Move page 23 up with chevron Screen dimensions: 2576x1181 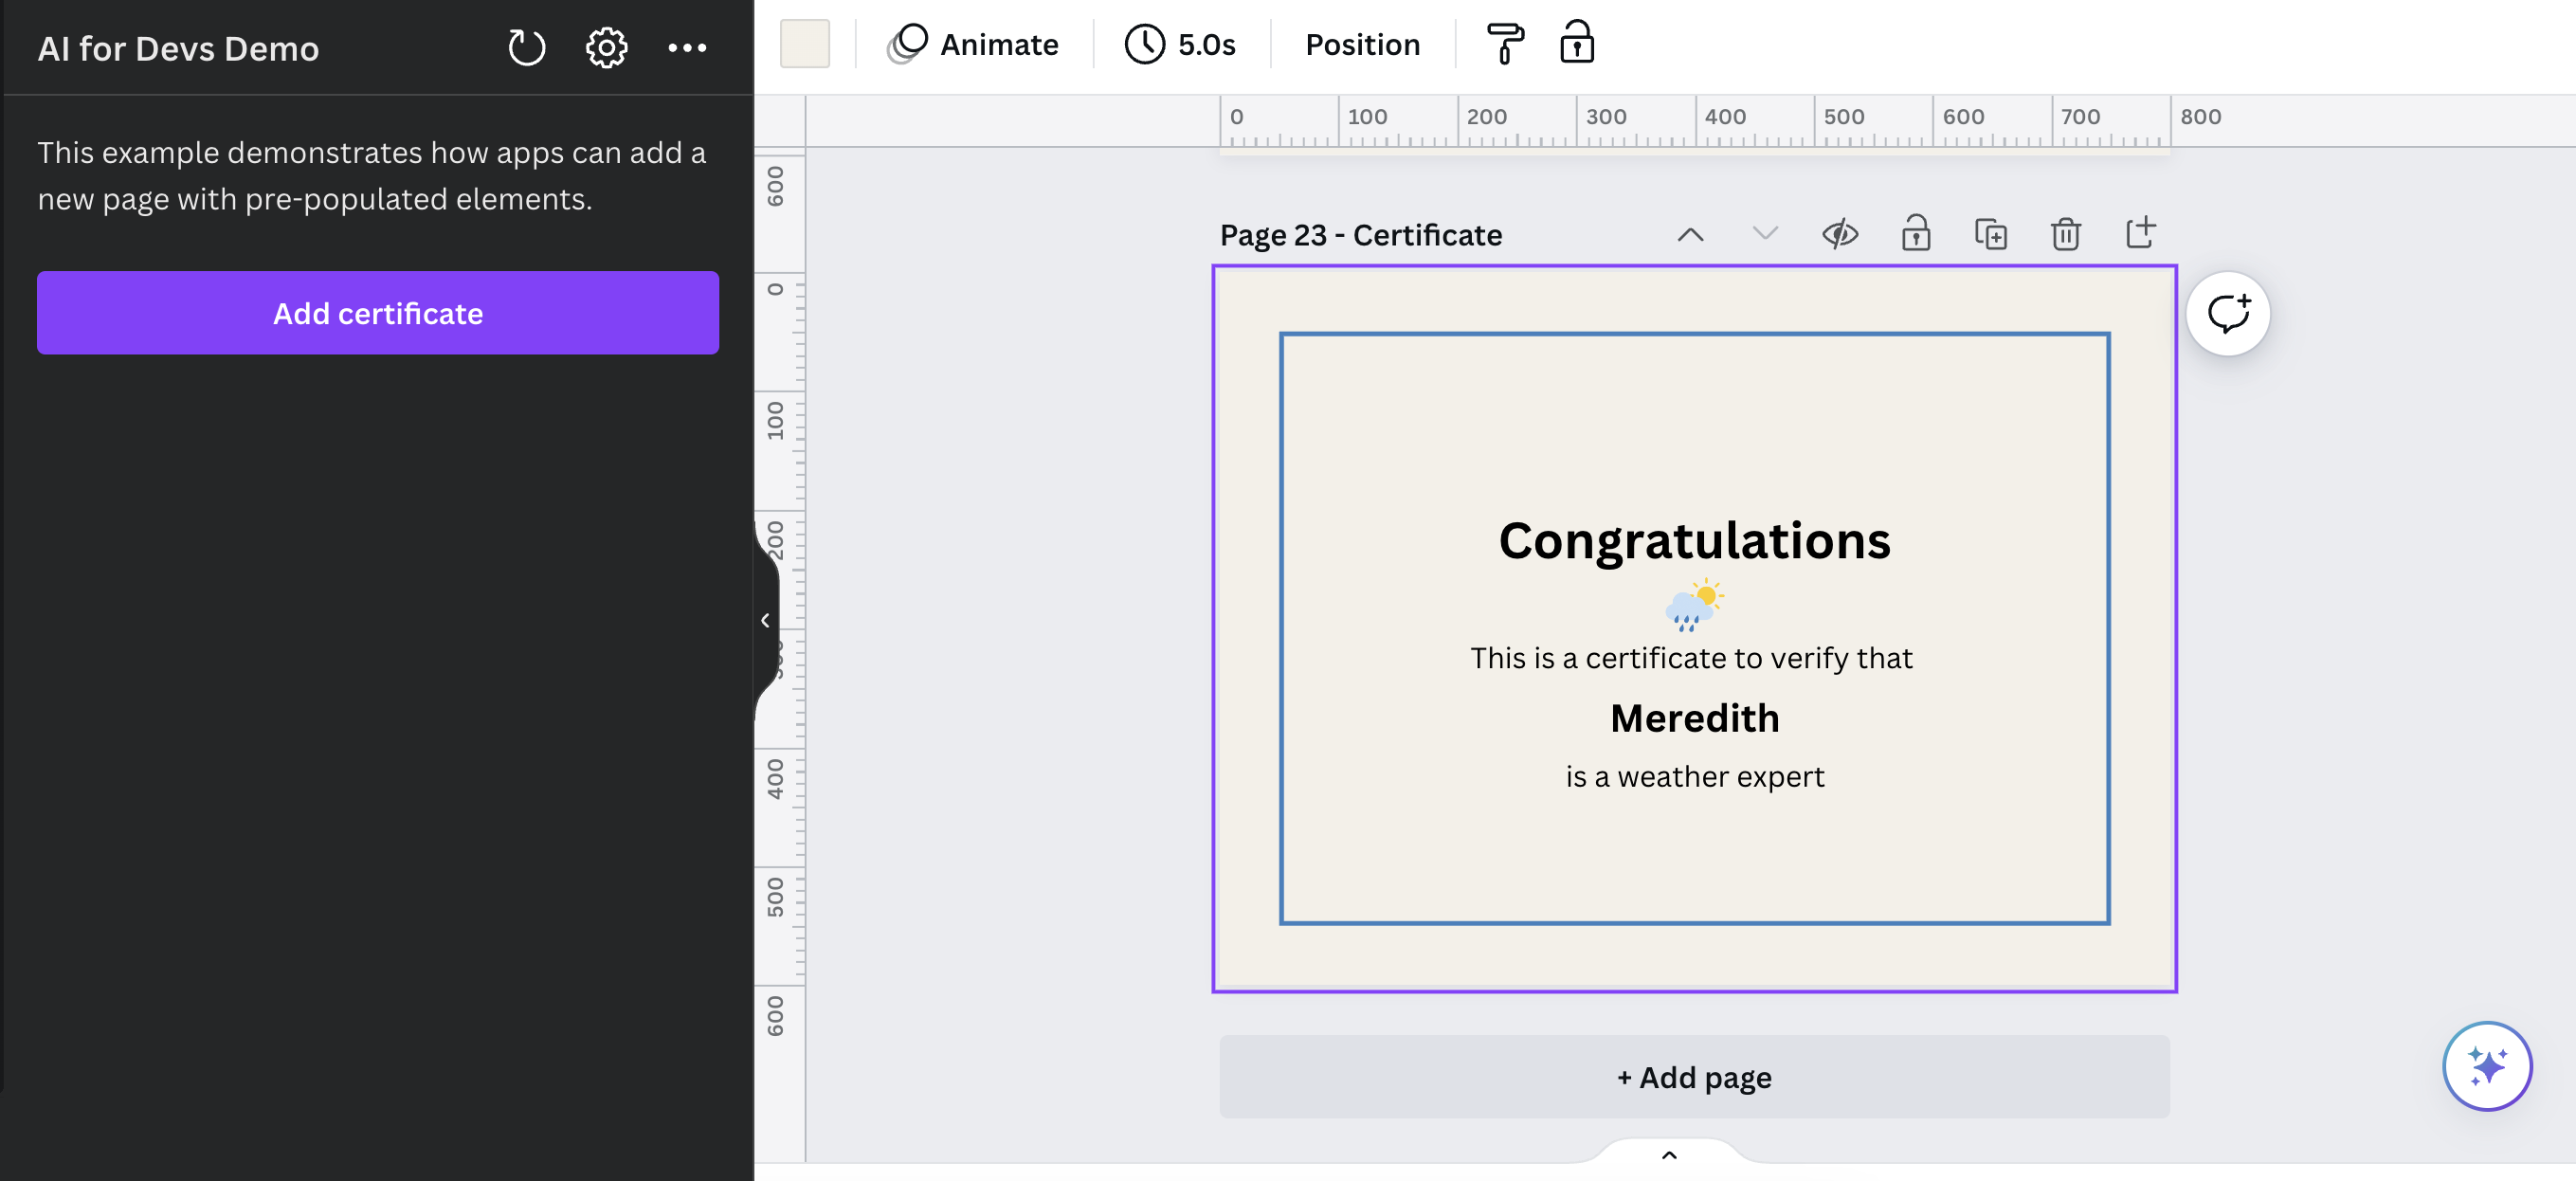(1690, 234)
